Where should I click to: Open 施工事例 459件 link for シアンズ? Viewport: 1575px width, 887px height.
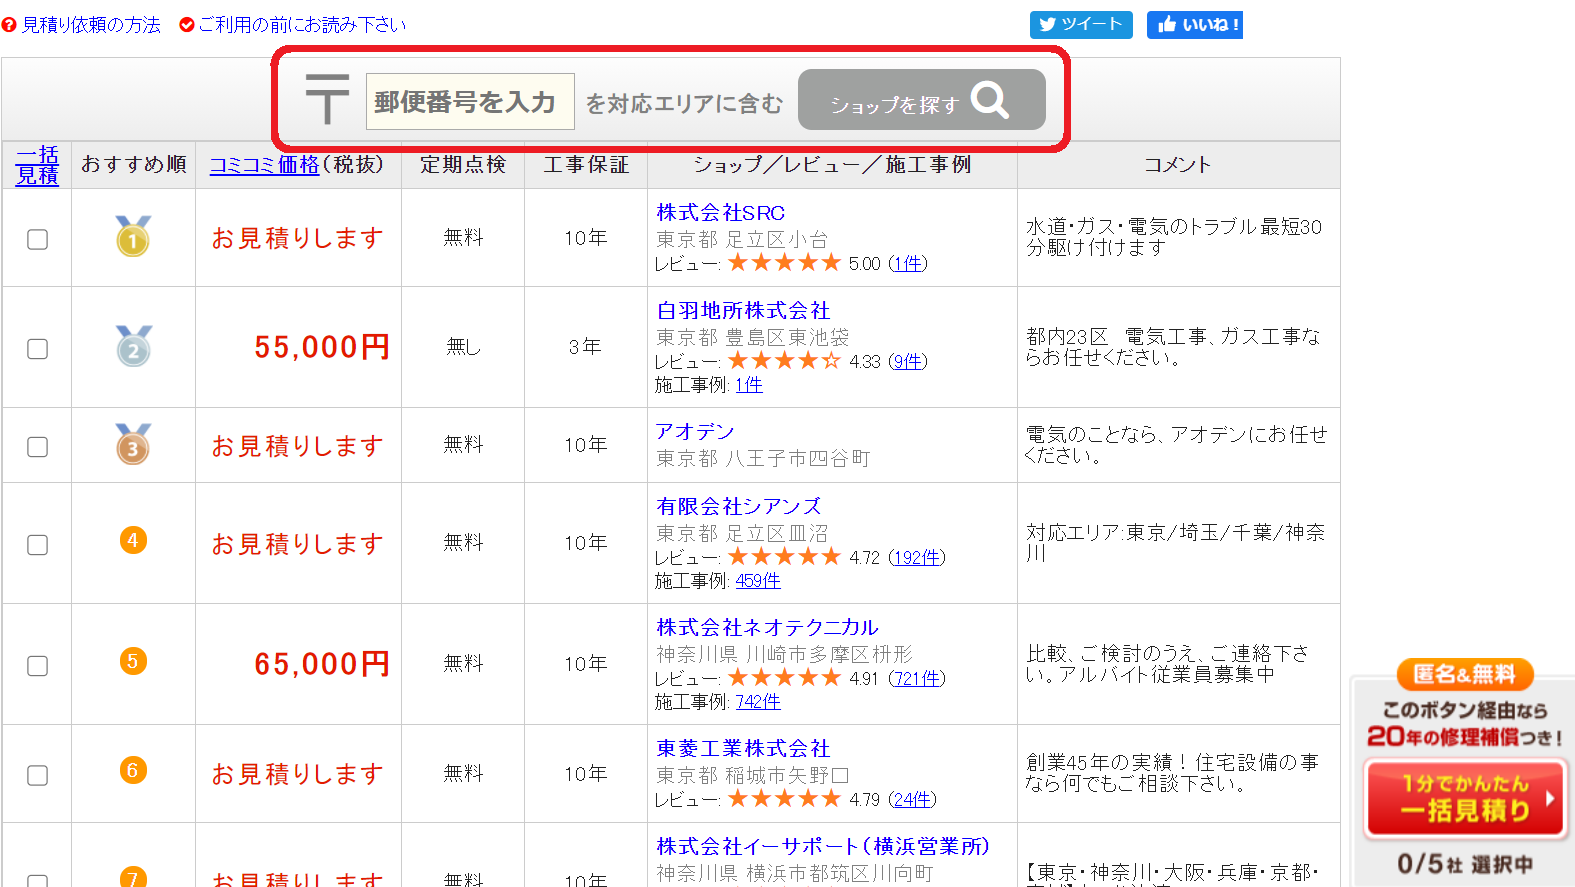click(758, 581)
